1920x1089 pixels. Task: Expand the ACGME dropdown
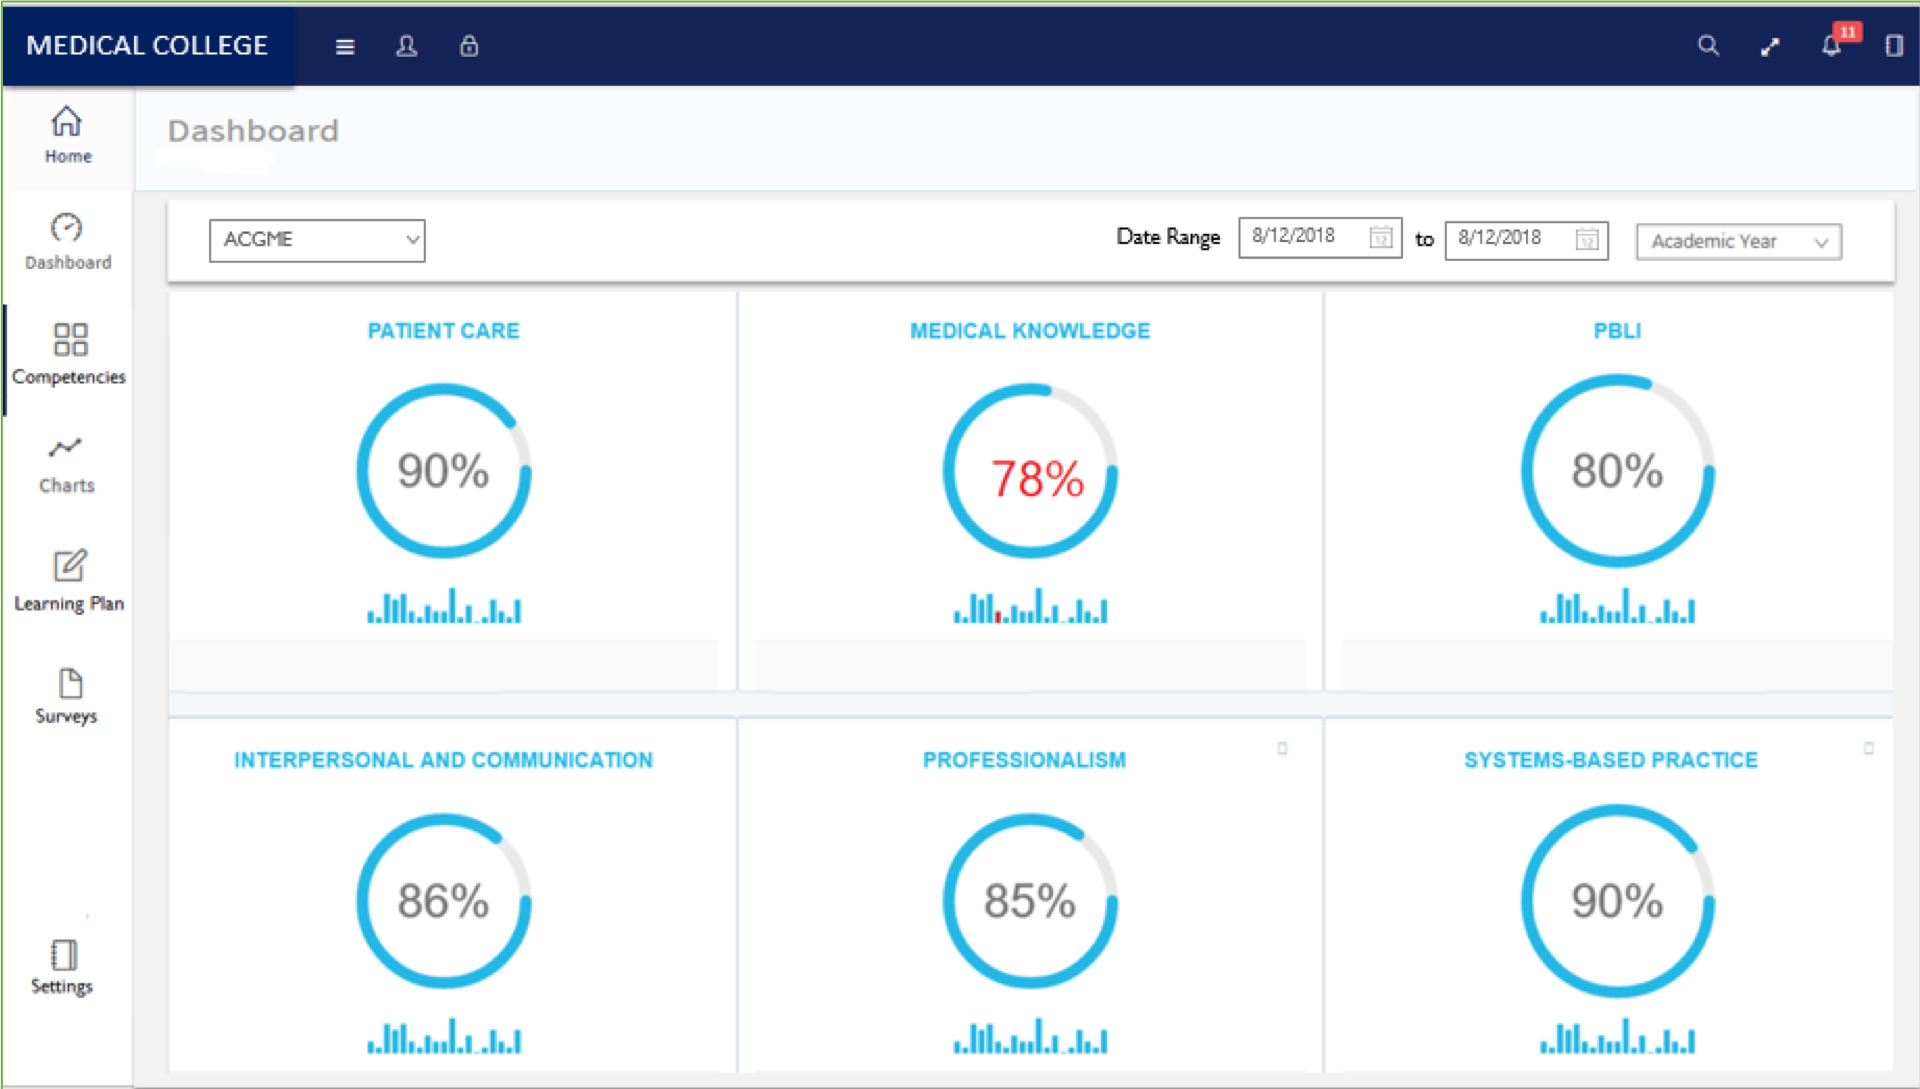317,240
